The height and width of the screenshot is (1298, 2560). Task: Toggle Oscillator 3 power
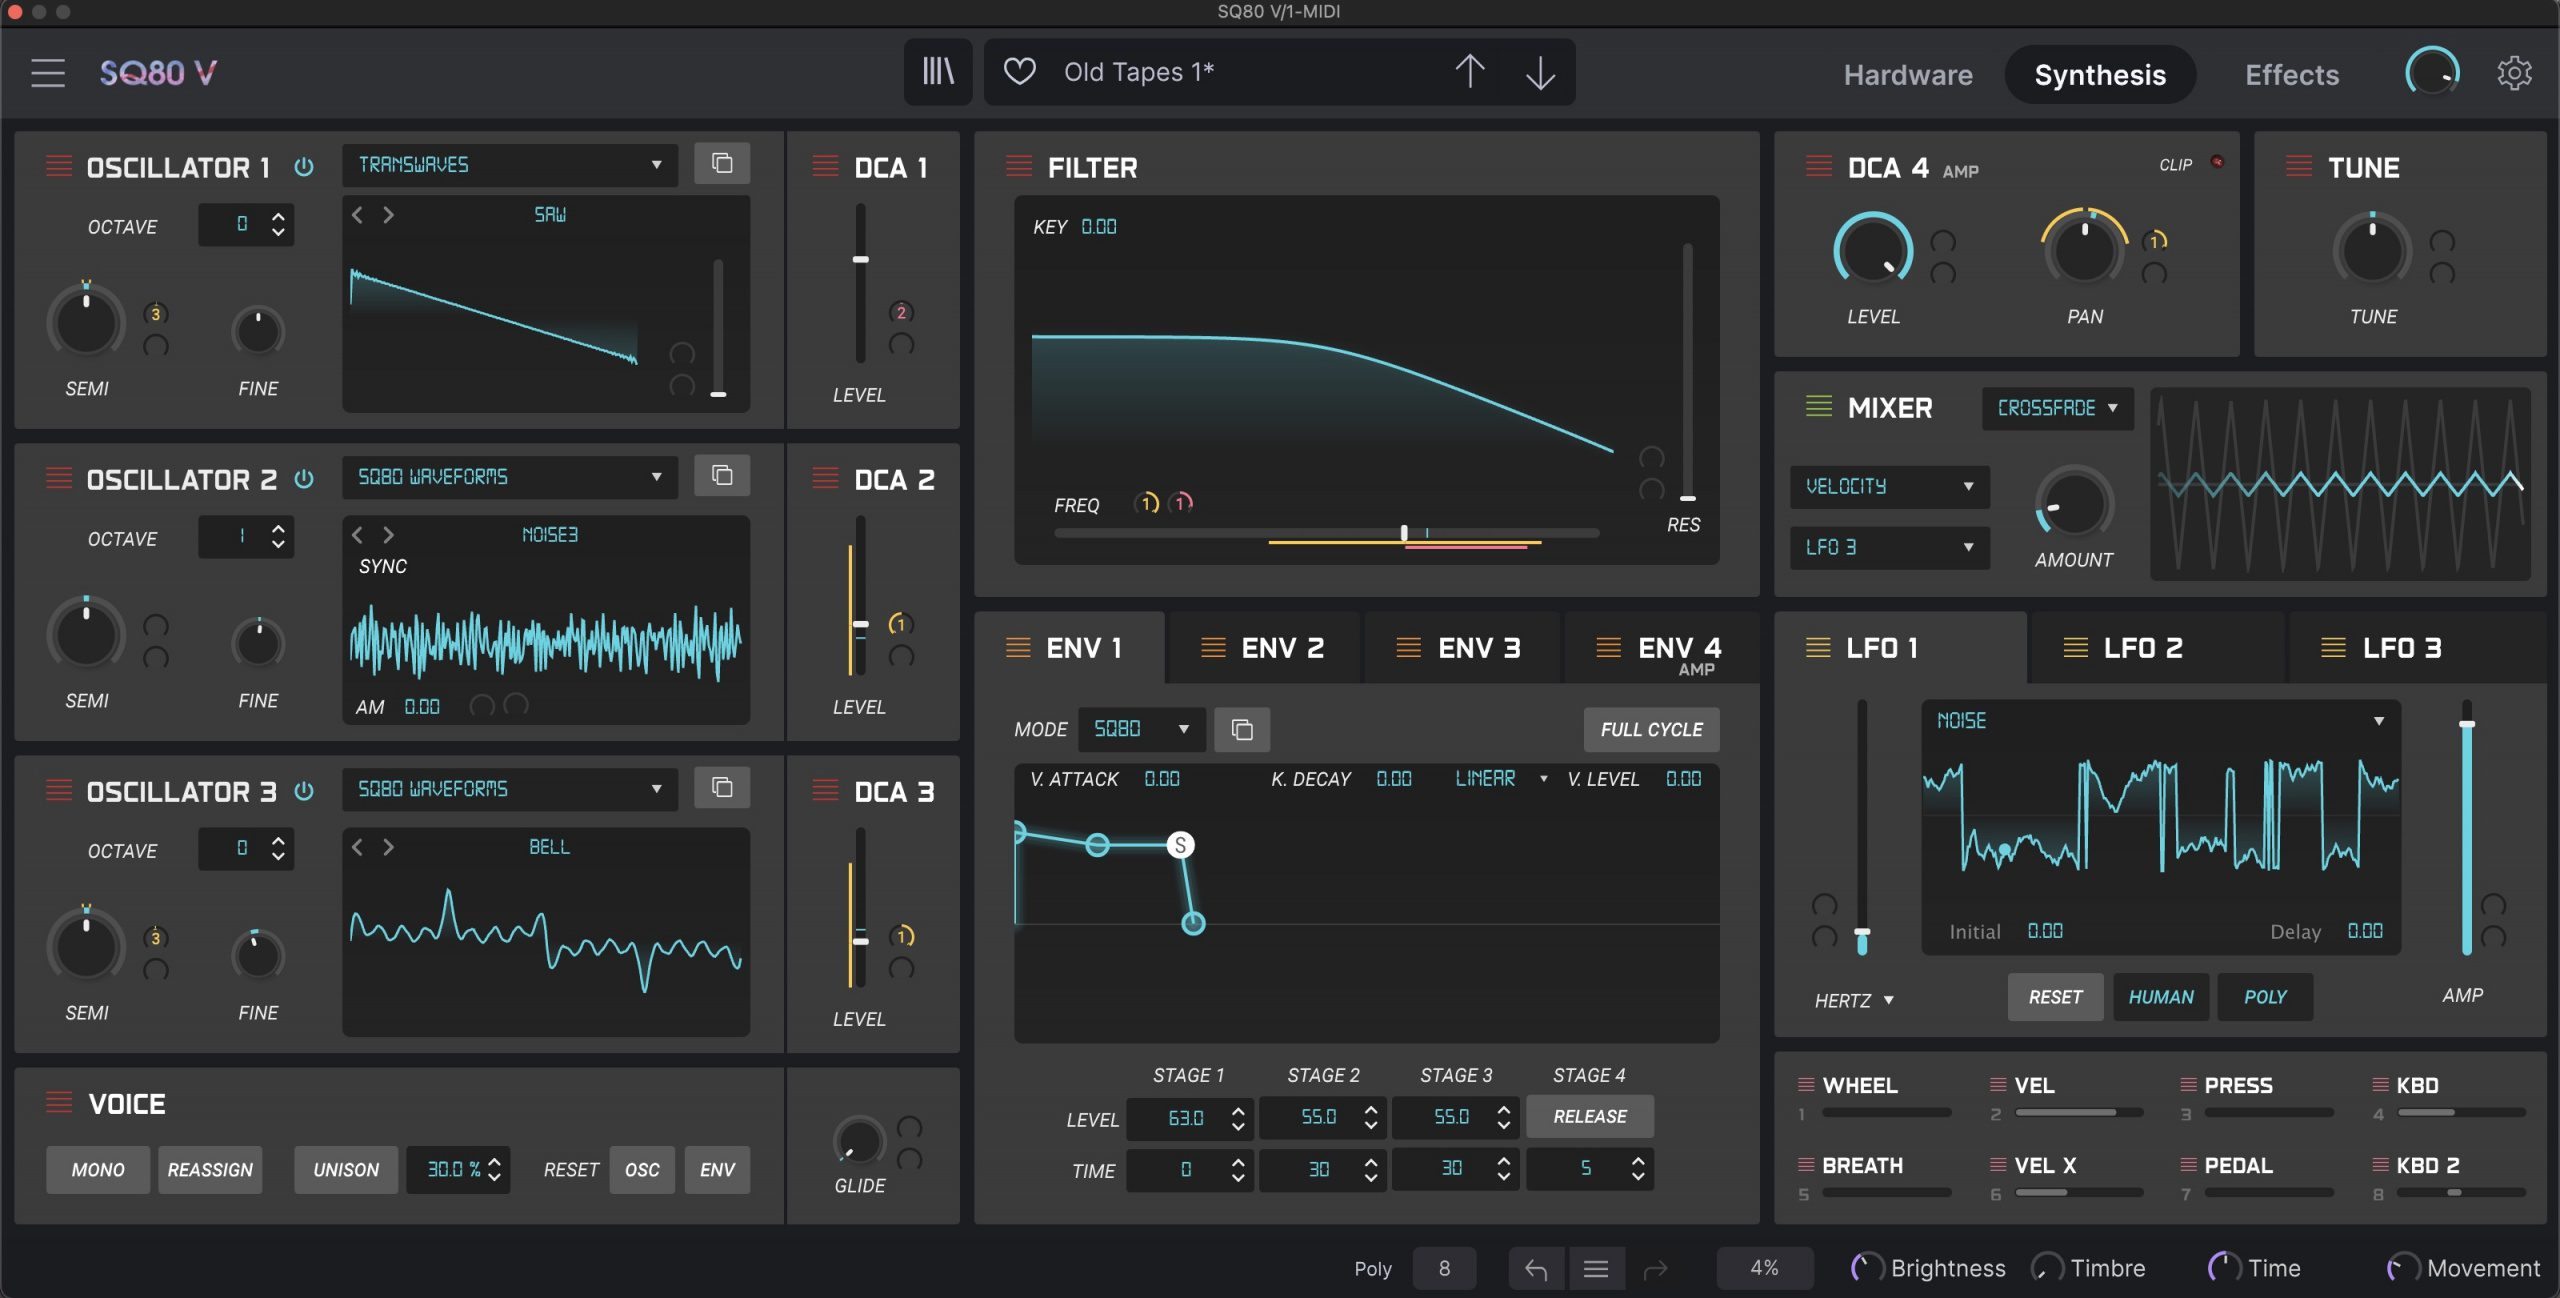(304, 791)
